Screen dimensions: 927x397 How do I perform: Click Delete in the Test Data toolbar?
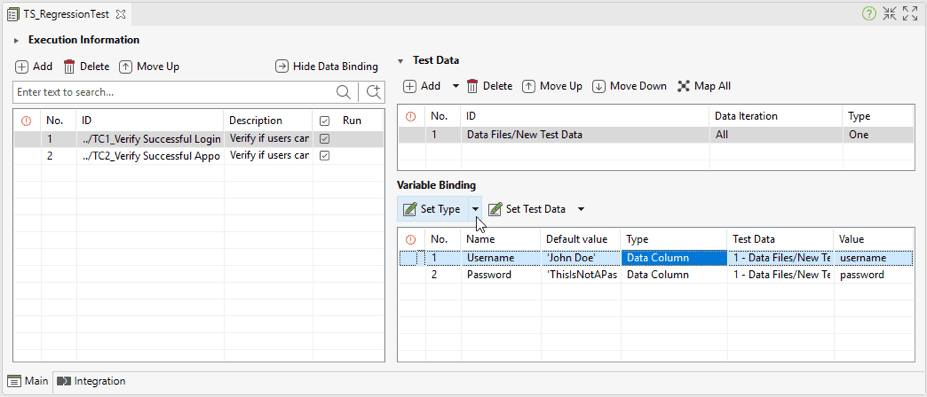pos(490,86)
